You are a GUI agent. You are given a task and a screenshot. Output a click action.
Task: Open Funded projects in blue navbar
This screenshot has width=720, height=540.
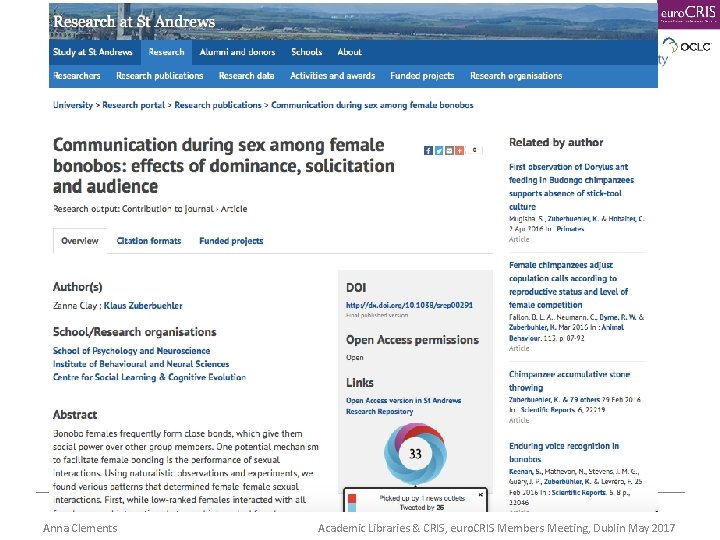(422, 76)
